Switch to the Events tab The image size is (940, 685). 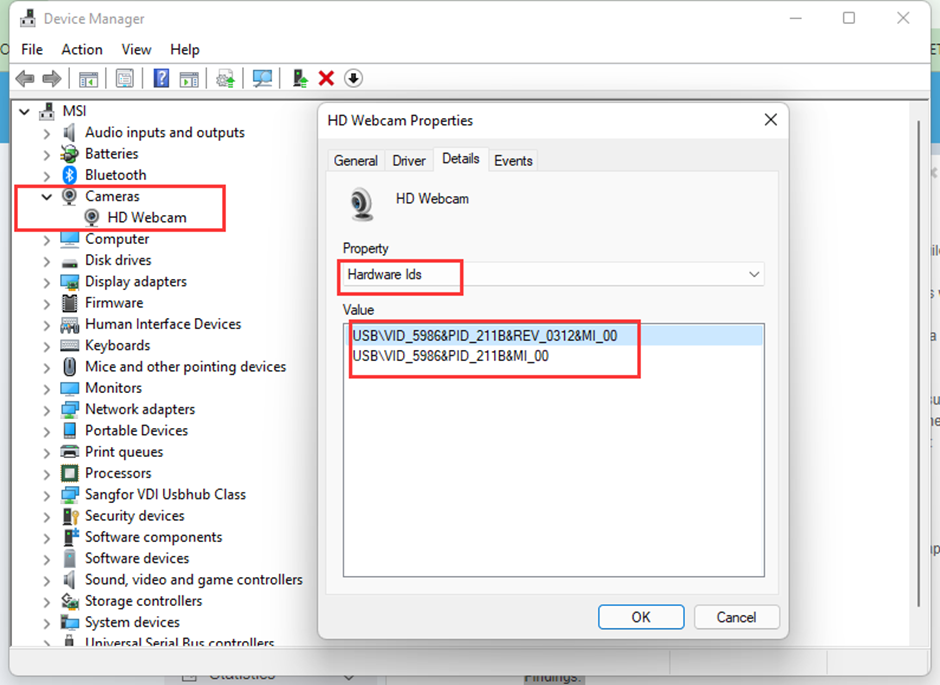coord(513,161)
